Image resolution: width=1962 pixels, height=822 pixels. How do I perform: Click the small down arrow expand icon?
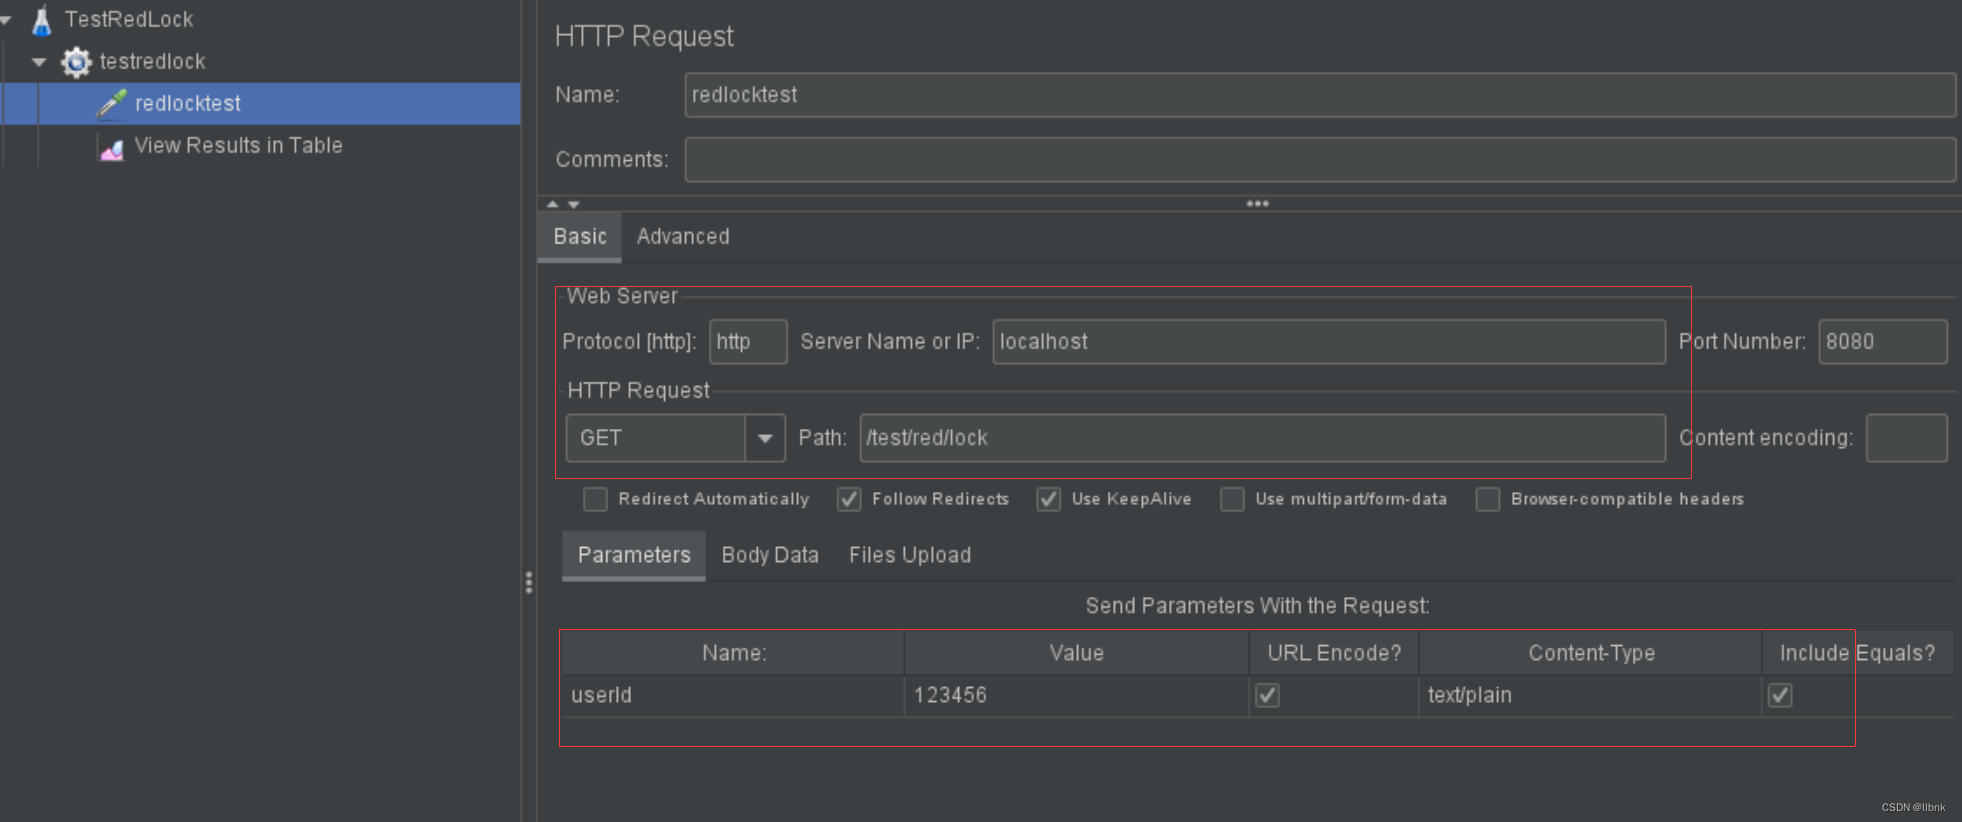[x=574, y=204]
